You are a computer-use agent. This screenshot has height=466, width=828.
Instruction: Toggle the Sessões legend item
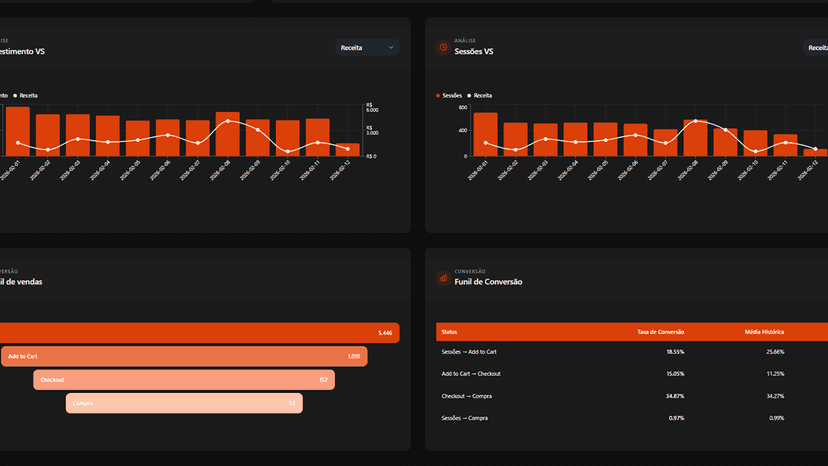click(449, 96)
